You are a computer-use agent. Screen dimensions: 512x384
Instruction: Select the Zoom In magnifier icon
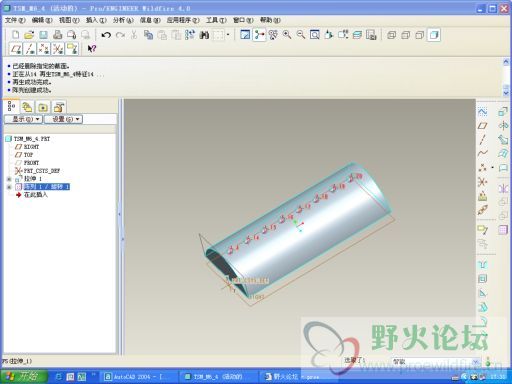tap(287, 35)
